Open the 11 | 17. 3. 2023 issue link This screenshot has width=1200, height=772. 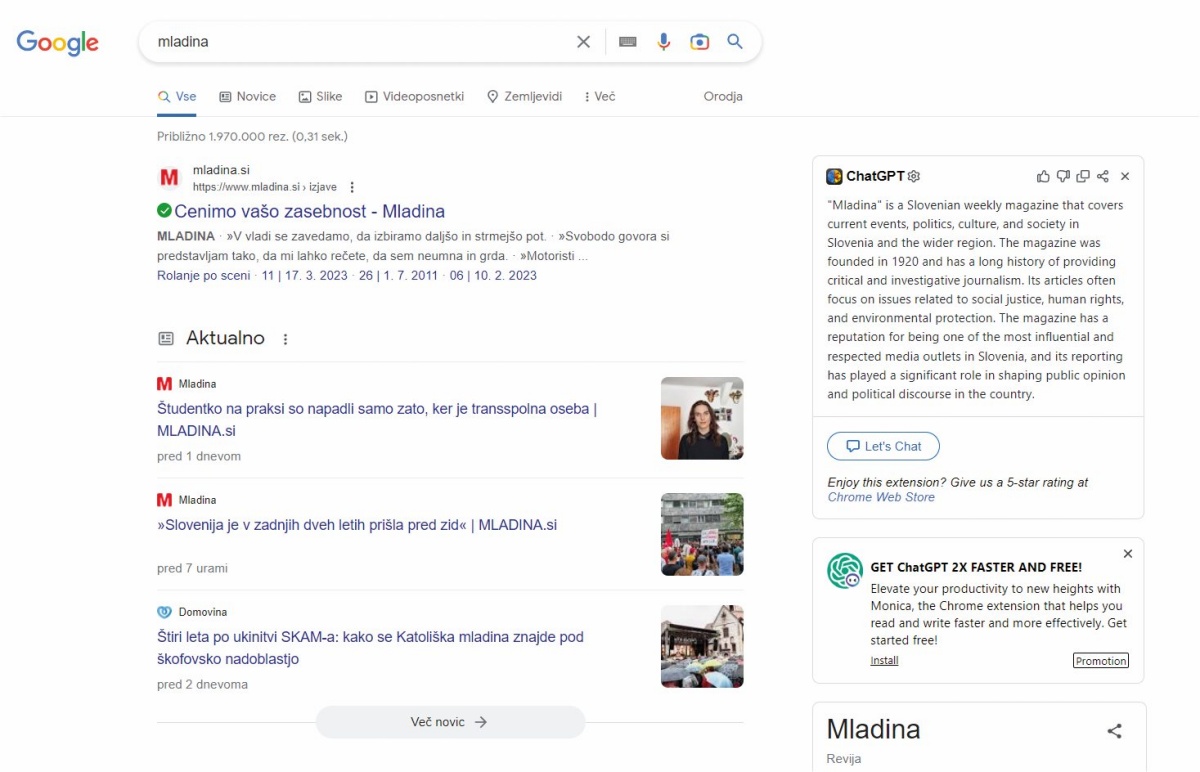[305, 275]
